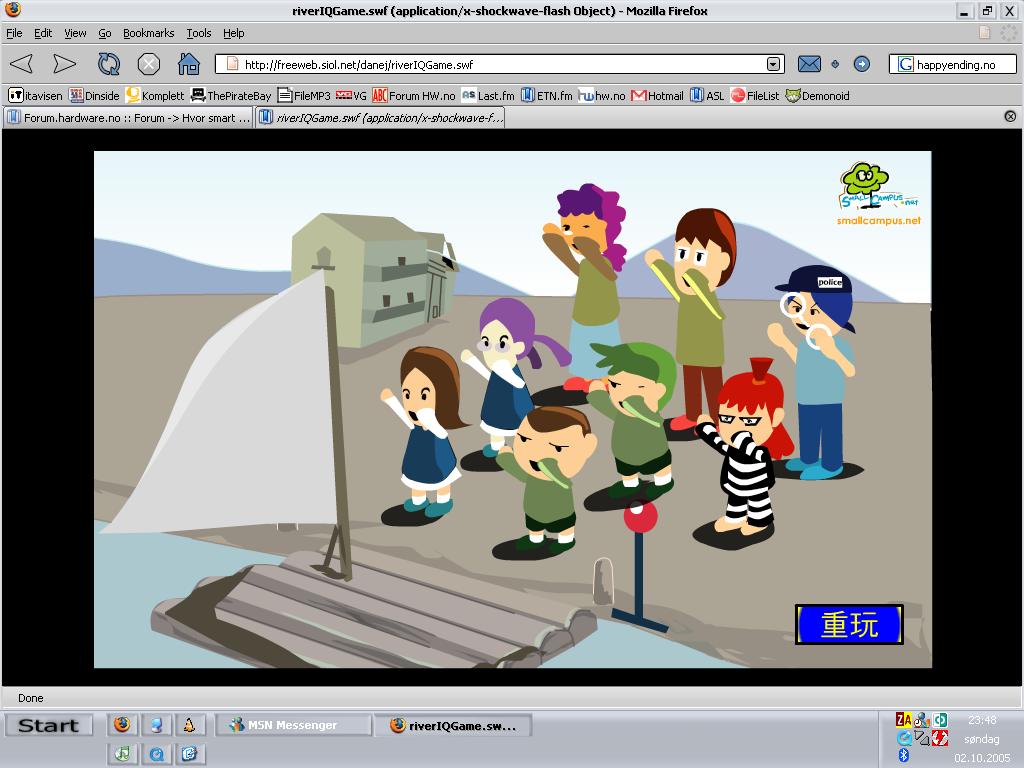The image size is (1024, 768).
Task: Open the FileMP3 bookmark
Action: tap(304, 95)
